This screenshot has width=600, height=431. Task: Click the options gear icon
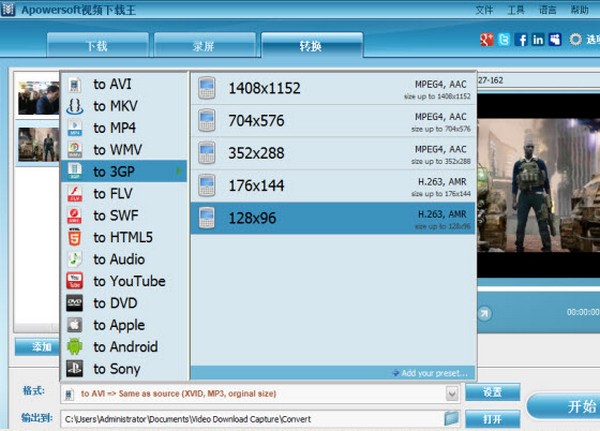click(x=576, y=40)
